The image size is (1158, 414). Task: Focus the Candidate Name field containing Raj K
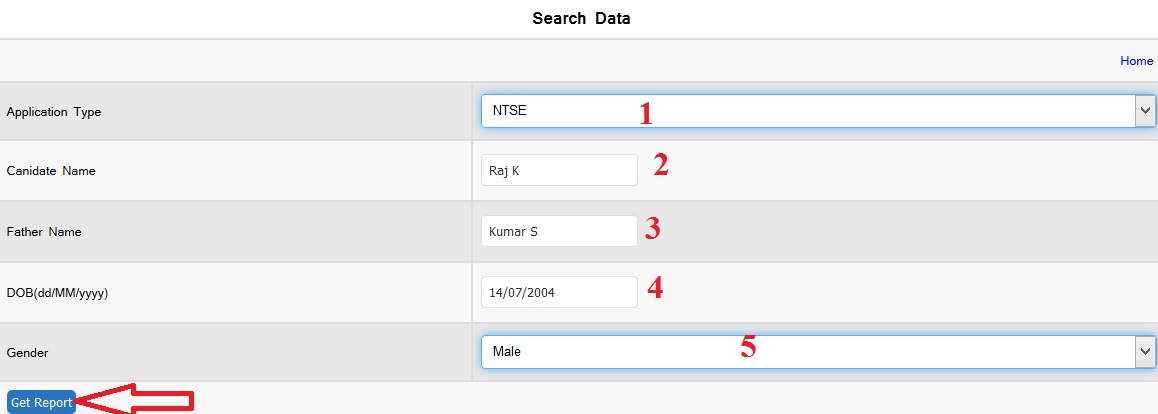[x=558, y=170]
